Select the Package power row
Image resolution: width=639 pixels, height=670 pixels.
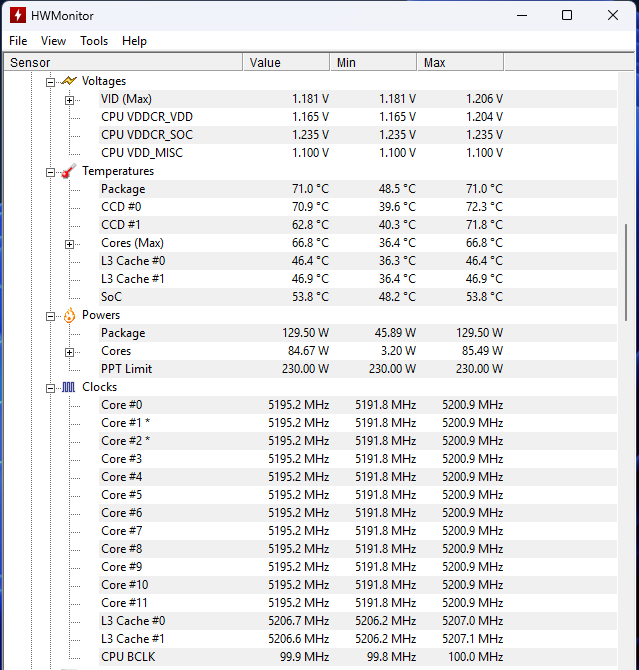point(358,333)
